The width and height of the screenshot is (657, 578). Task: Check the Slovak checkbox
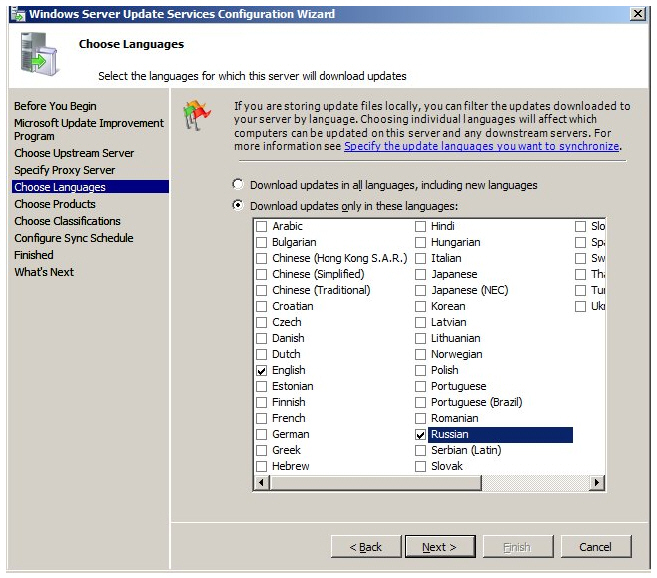click(420, 466)
